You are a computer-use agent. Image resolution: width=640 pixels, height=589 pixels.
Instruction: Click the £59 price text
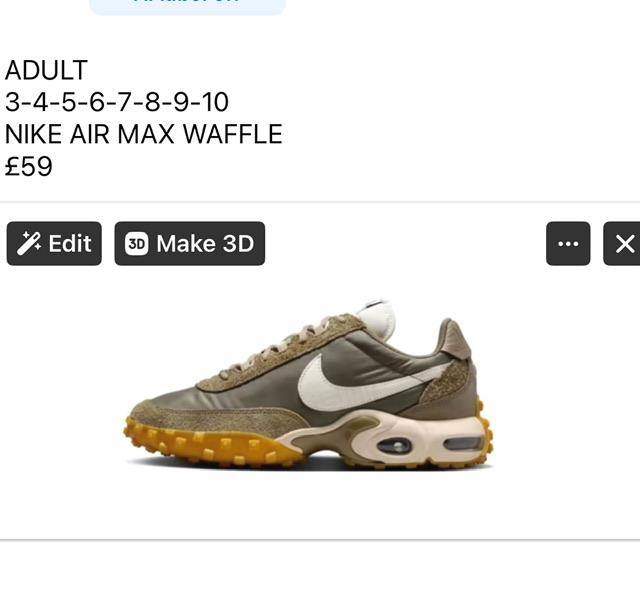tap(29, 166)
